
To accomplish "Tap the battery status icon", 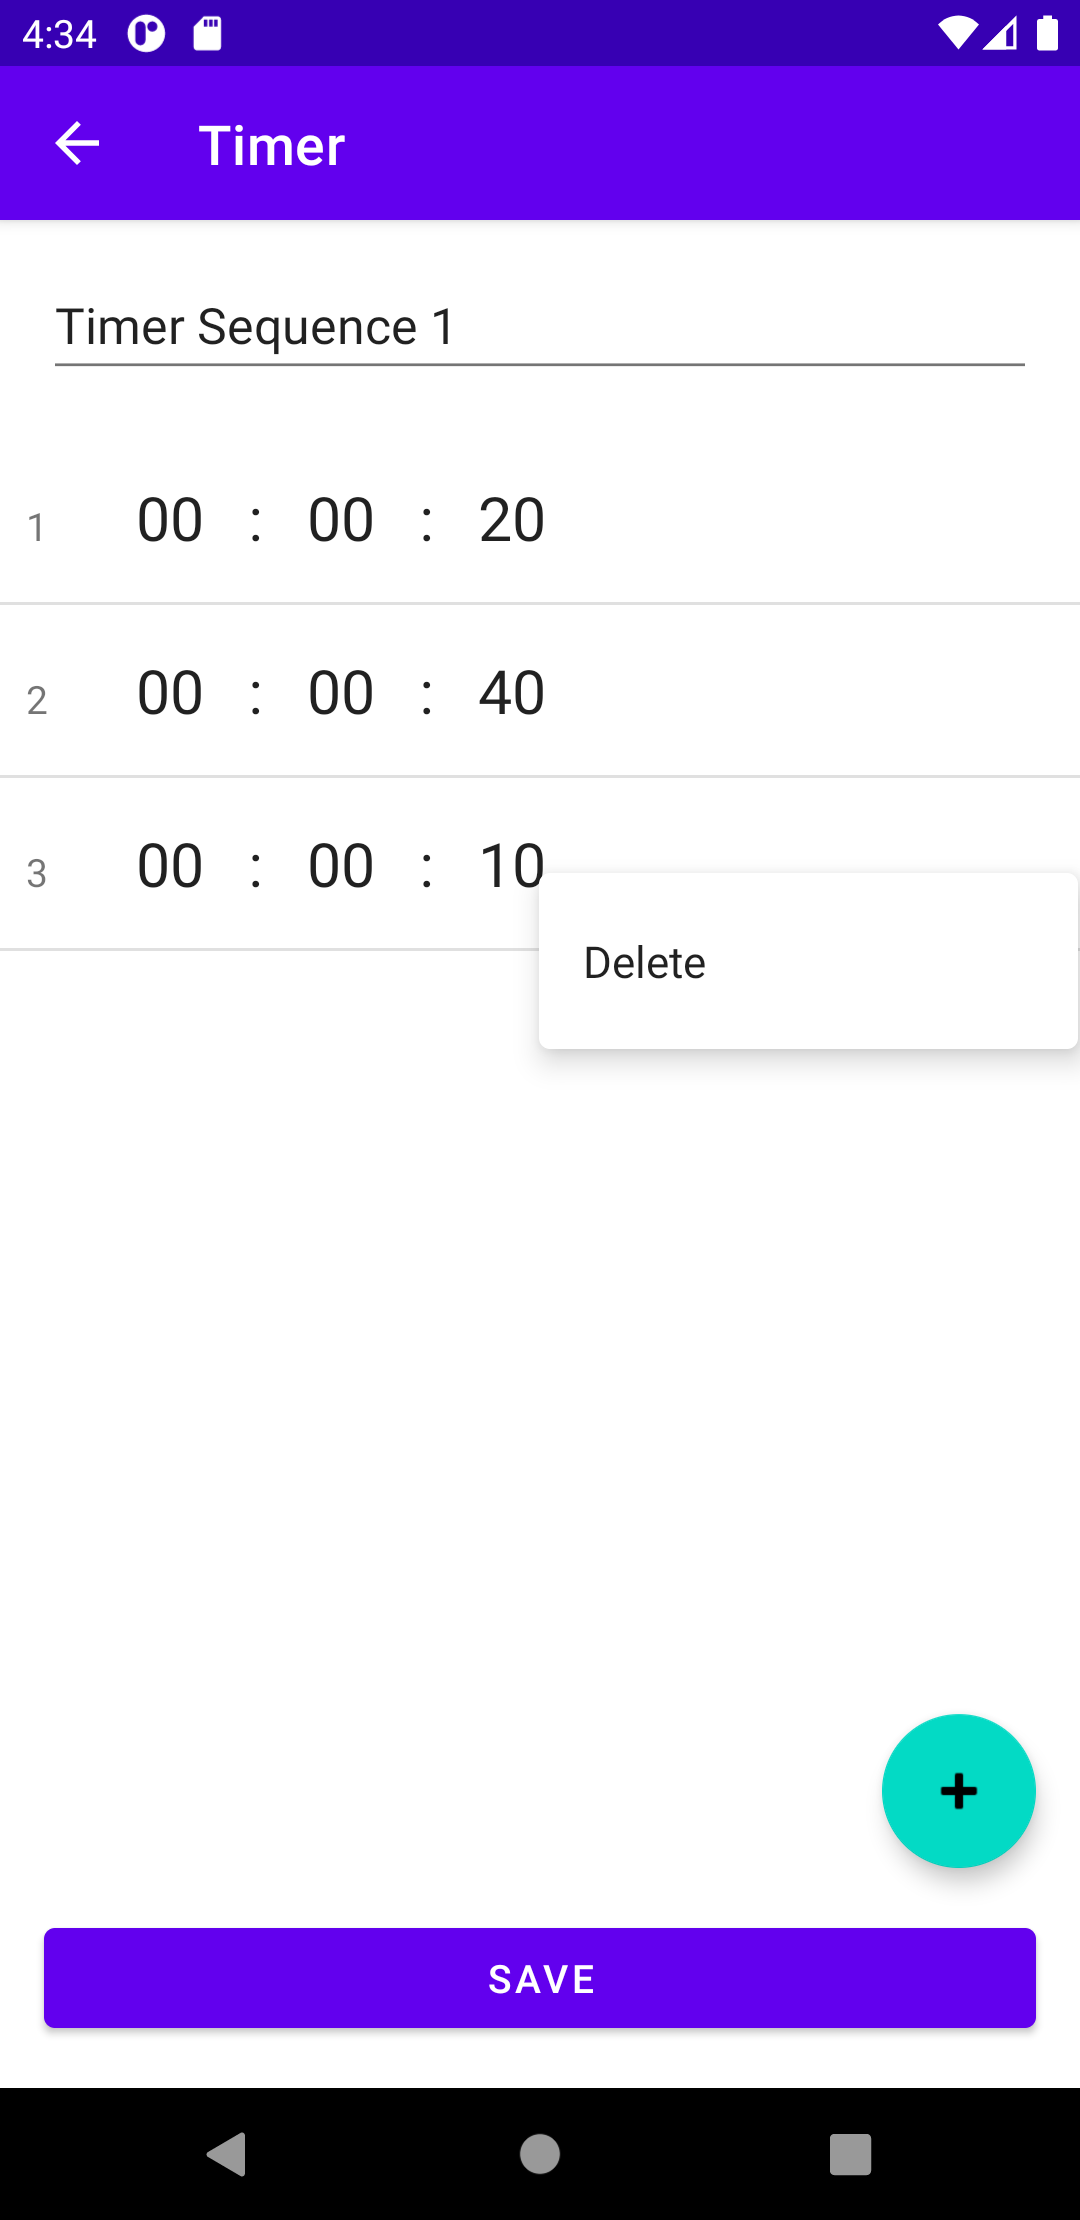I will point(1047,33).
